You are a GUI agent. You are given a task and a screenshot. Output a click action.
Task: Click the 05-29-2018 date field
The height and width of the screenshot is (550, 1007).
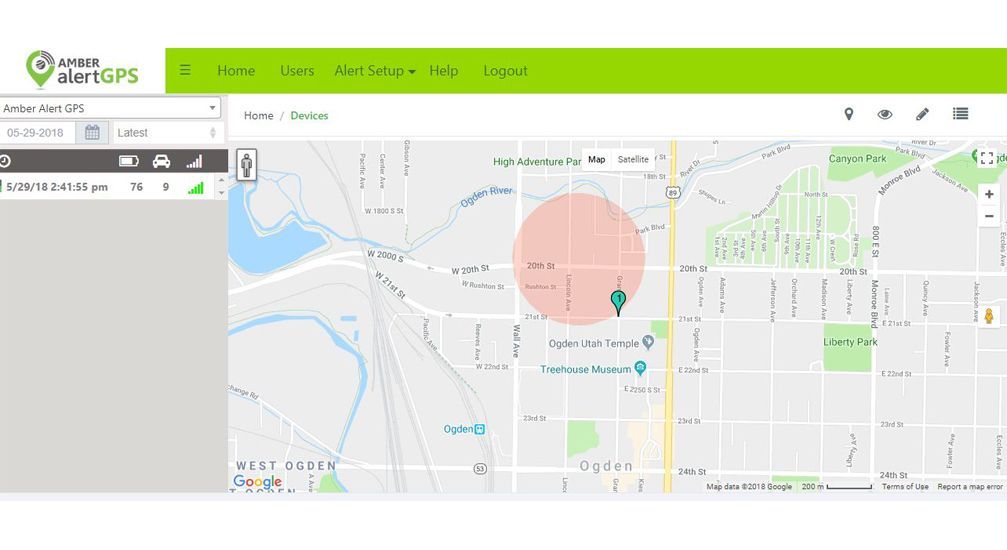tap(37, 132)
